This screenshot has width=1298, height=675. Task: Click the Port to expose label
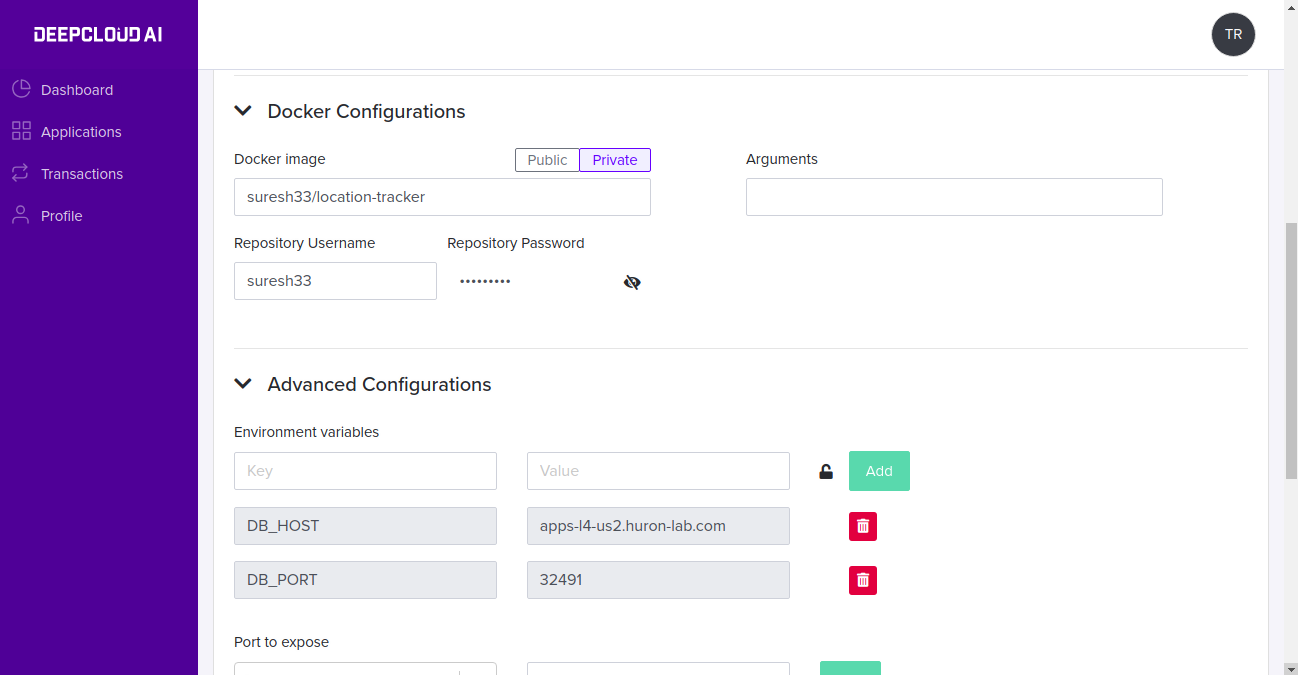[281, 642]
